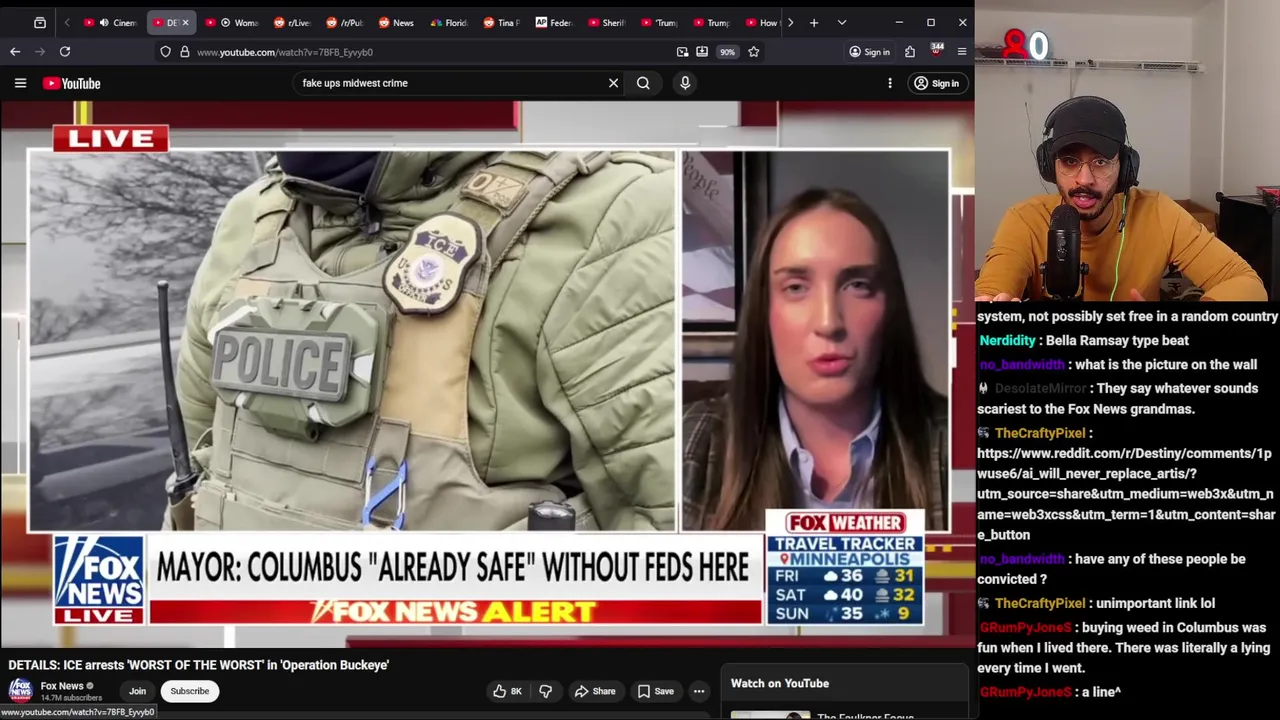Click GRumPyJoneS username on the weed message

click(1025, 627)
